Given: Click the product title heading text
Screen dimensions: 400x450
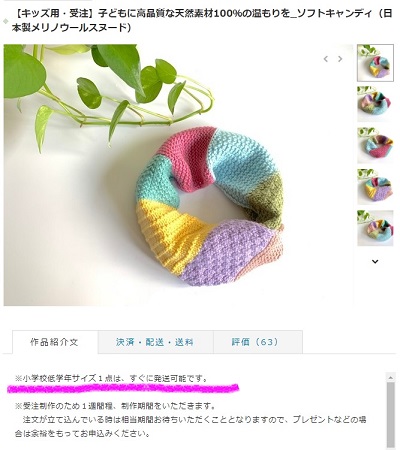Looking at the screenshot, I should pos(202,21).
